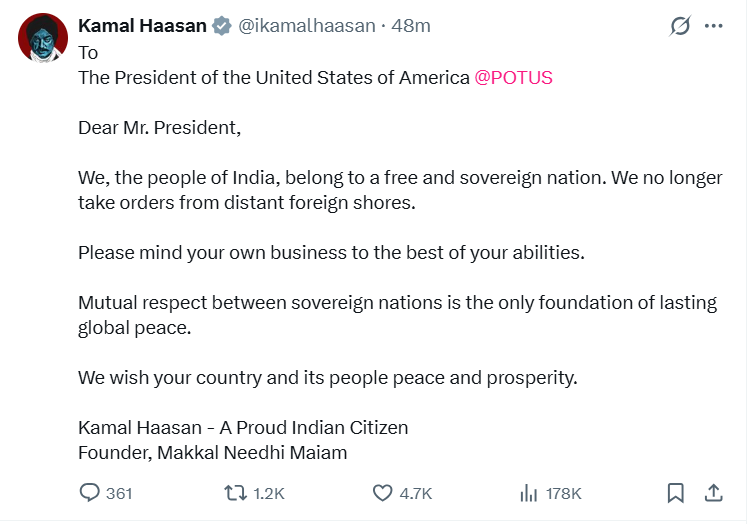The width and height of the screenshot is (749, 524).
Task: Open the three-dot More options menu
Action: click(x=713, y=27)
